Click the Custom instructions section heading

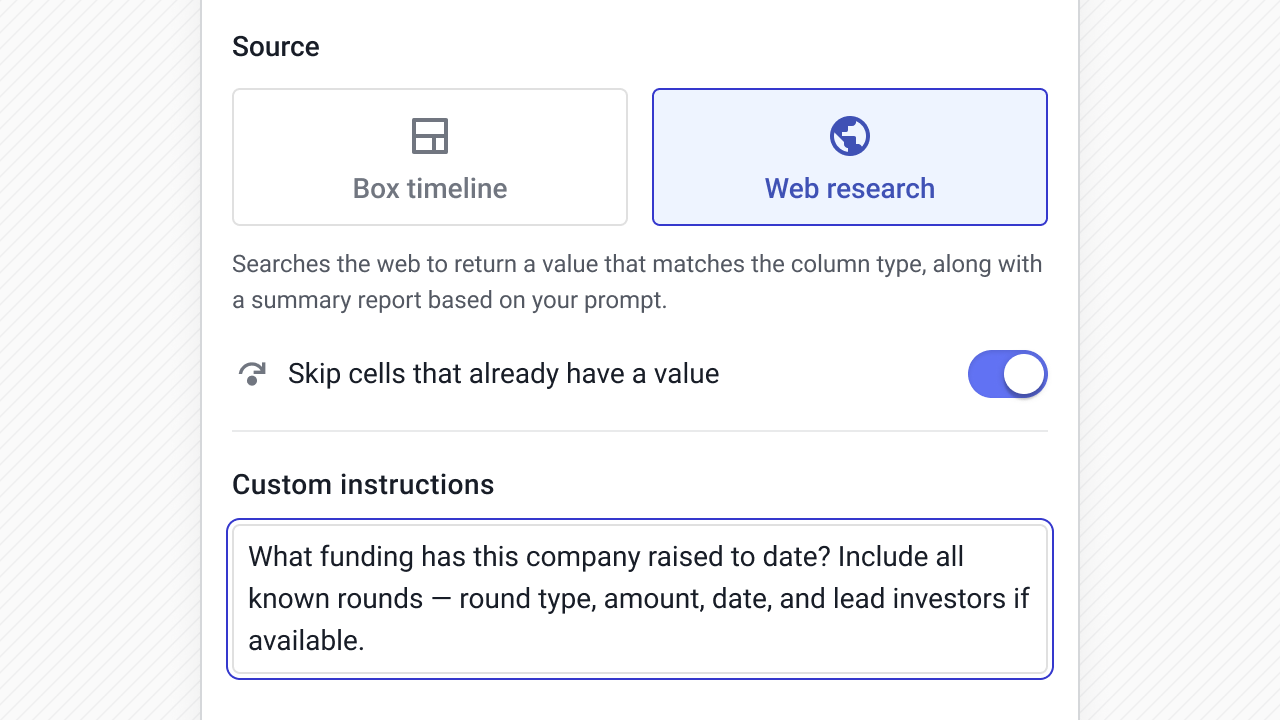(x=363, y=484)
